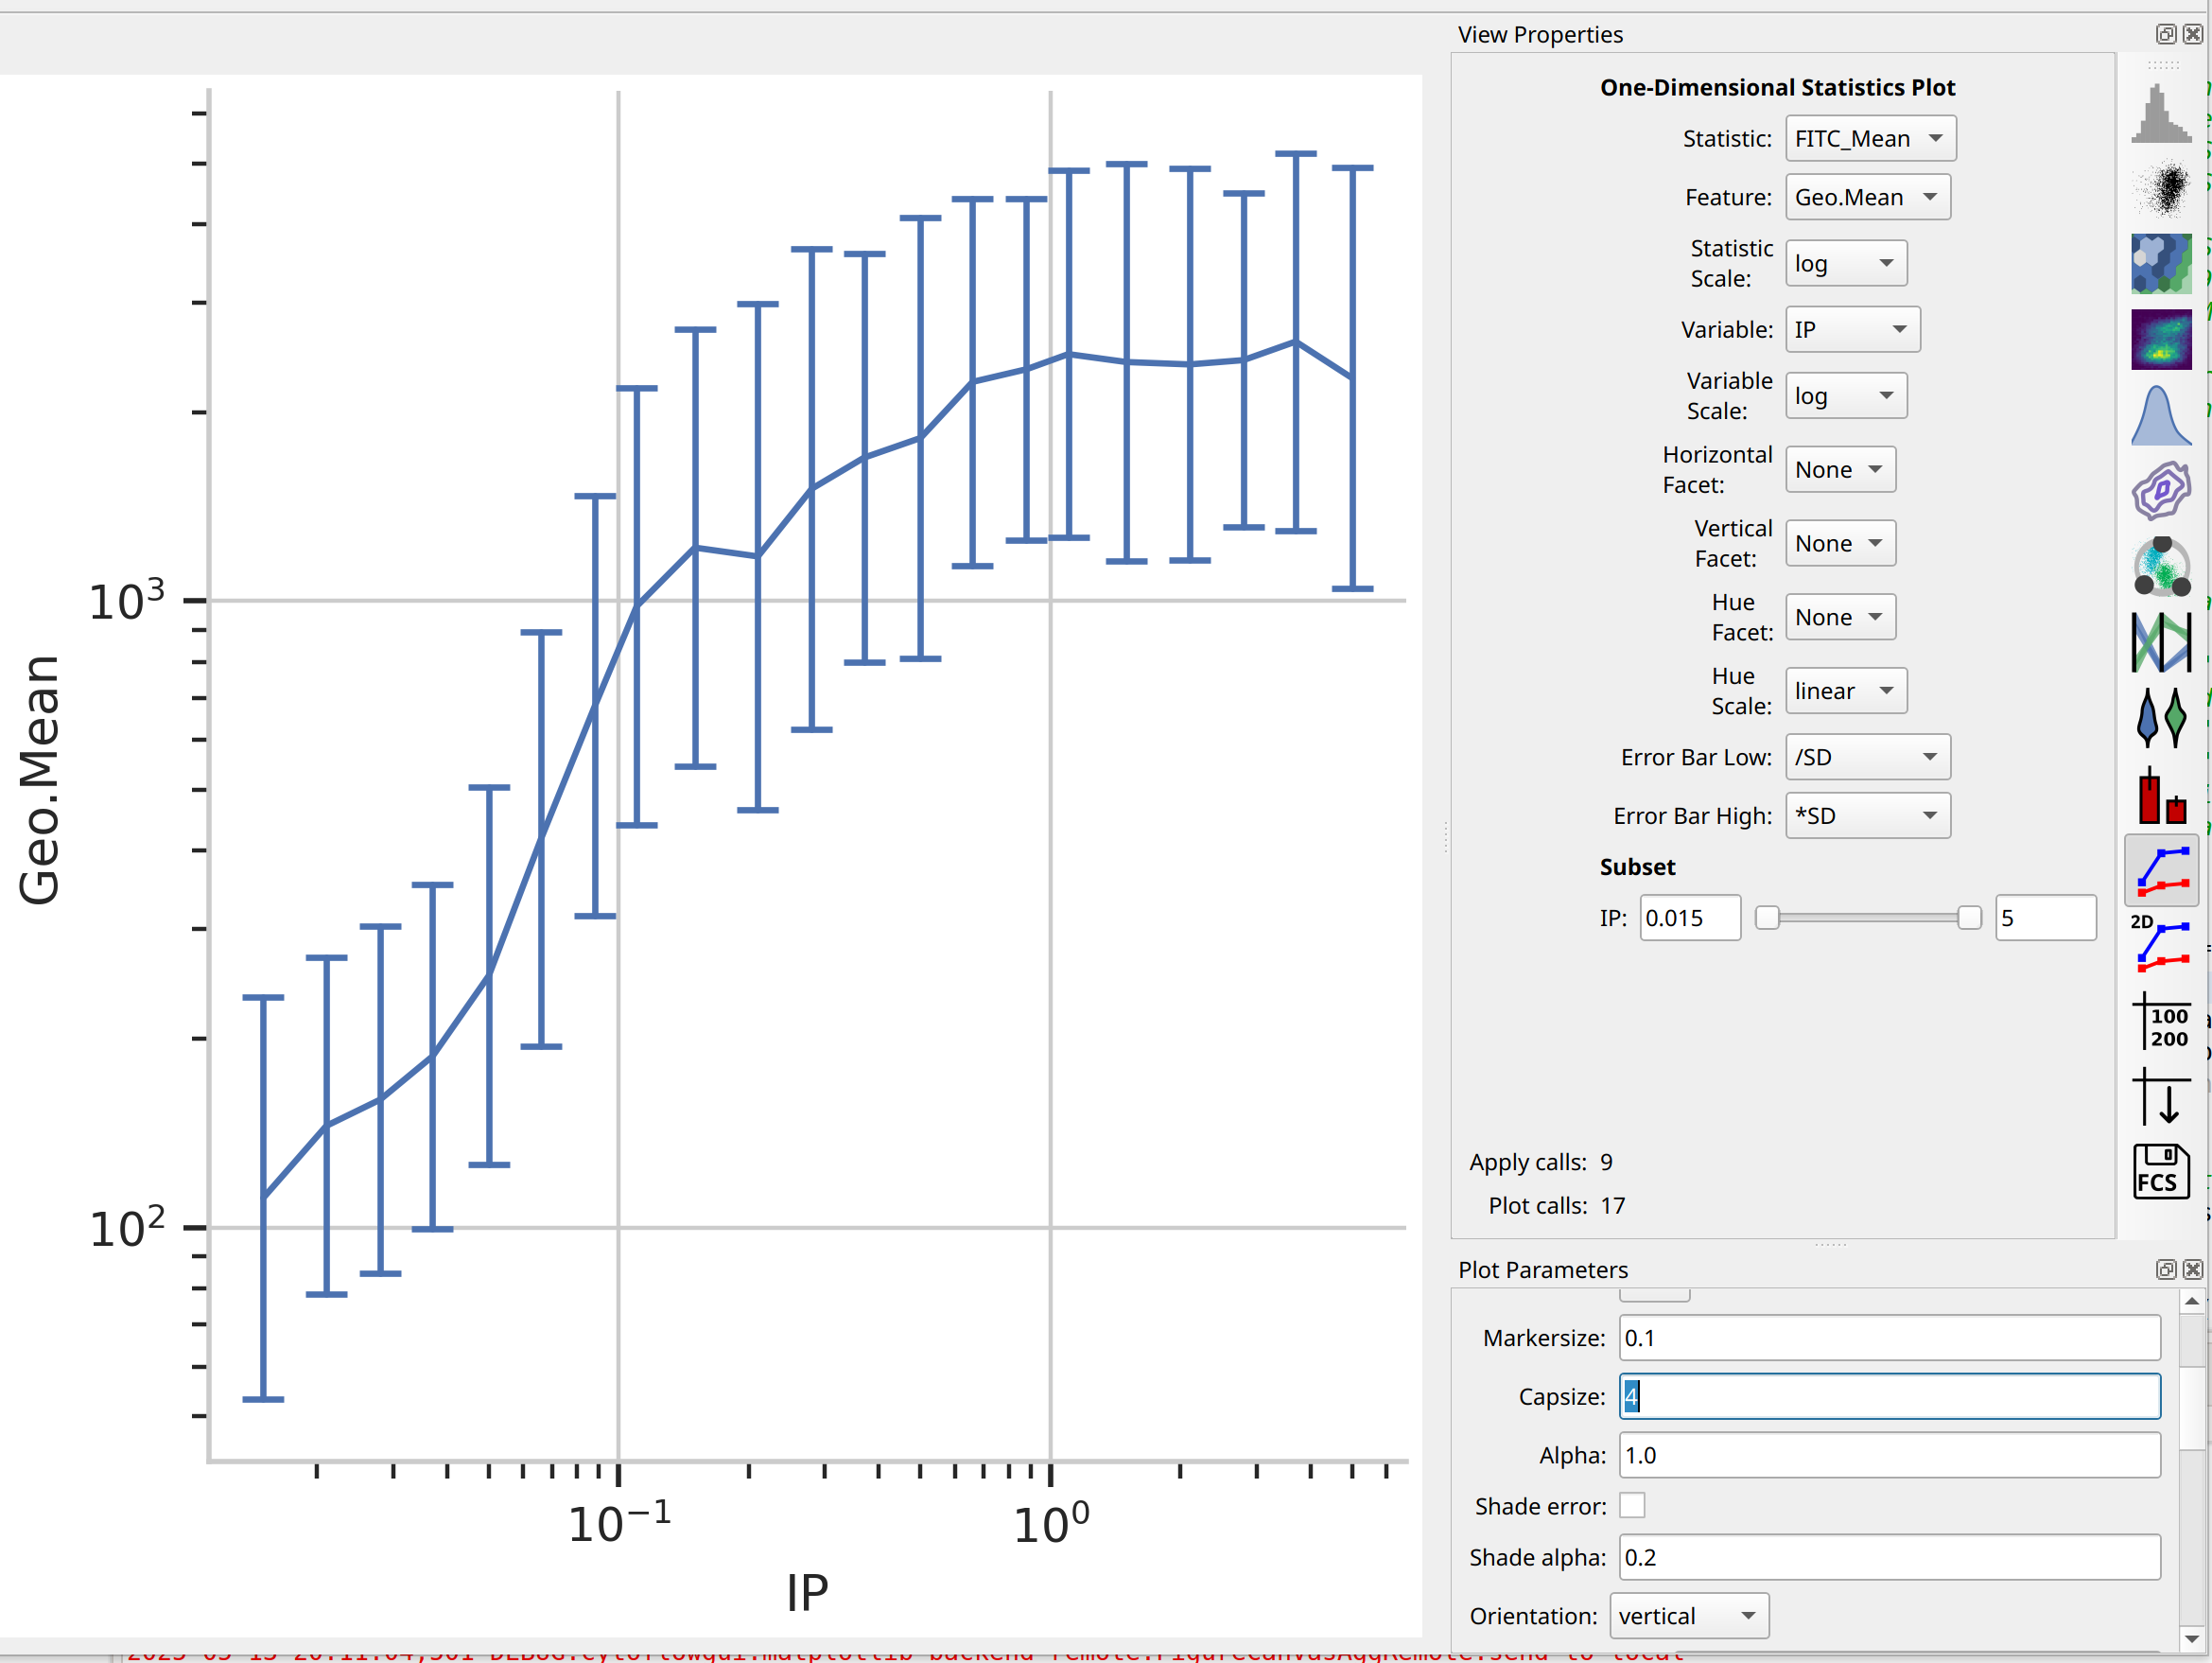This screenshot has width=2212, height=1663.
Task: Open the Table view icon
Action: 2160,1021
